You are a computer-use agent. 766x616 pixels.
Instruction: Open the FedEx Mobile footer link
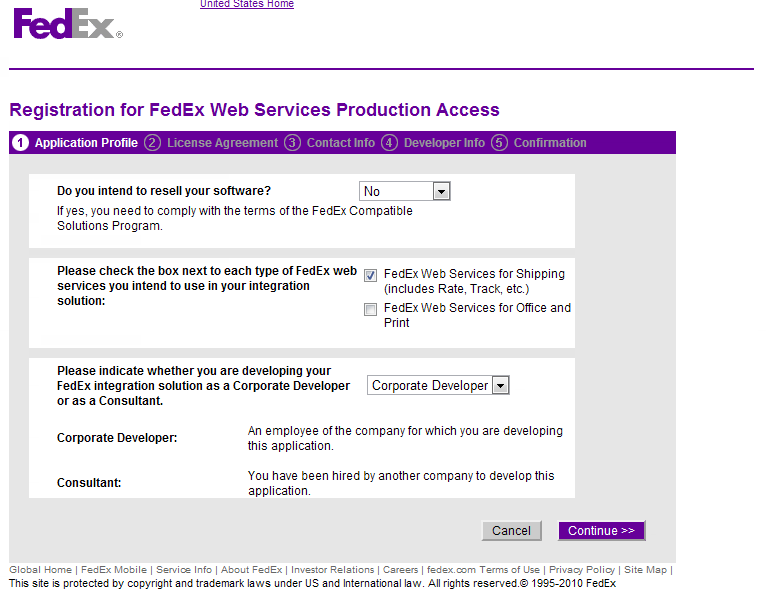[114, 570]
